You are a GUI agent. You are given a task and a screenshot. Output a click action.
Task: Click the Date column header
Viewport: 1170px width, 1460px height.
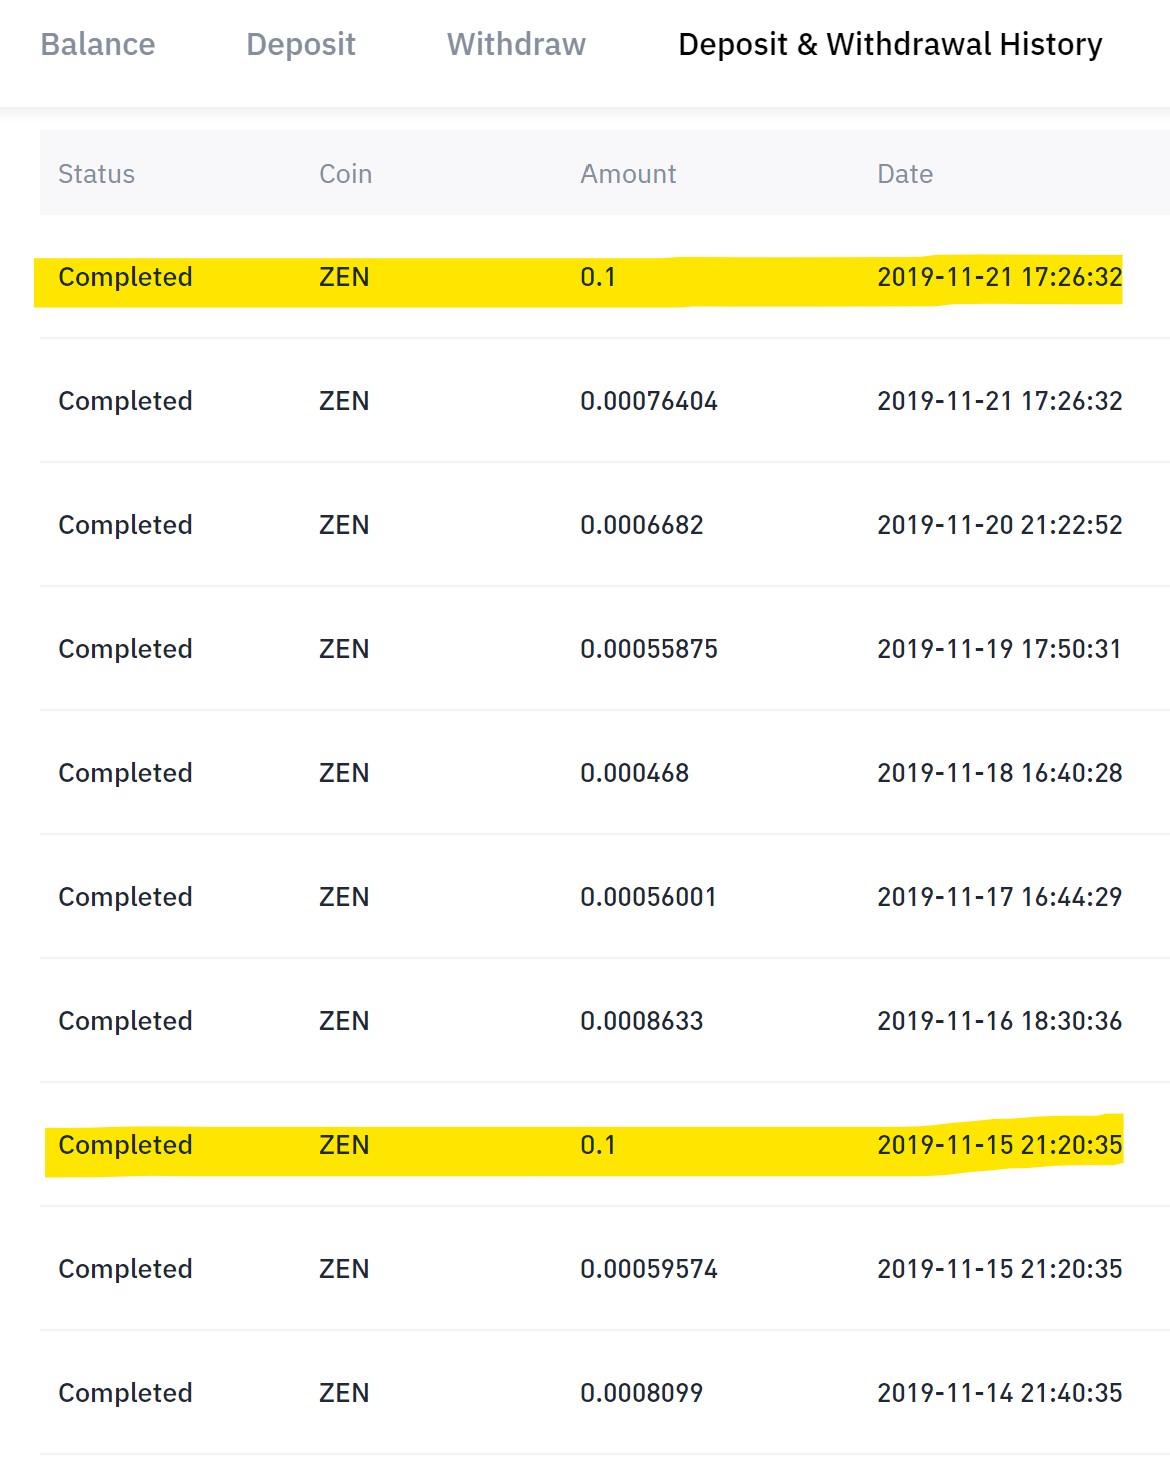coord(905,174)
